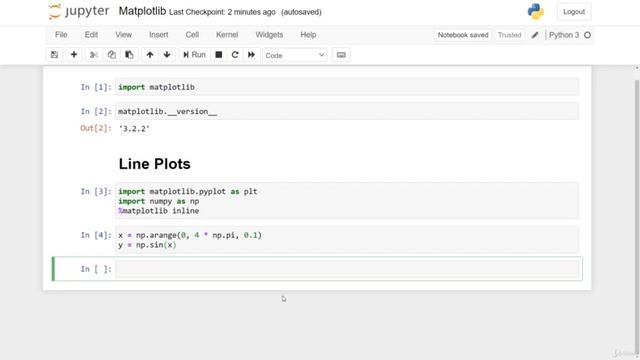640x360 pixels.
Task: Move selected cell up arrow
Action: [150, 55]
